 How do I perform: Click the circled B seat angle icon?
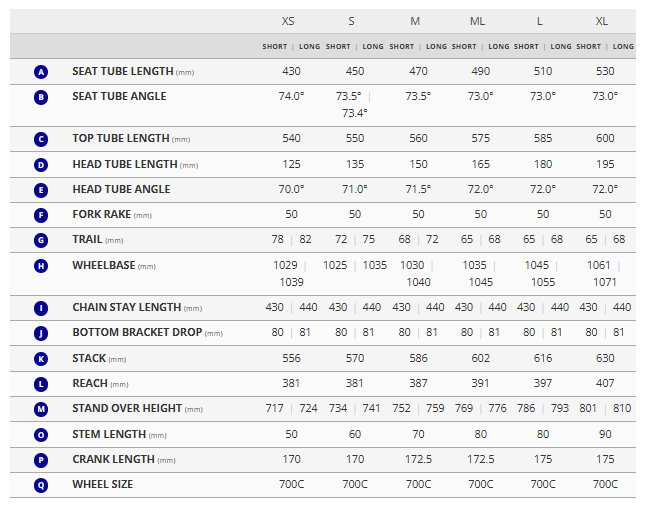41,97
